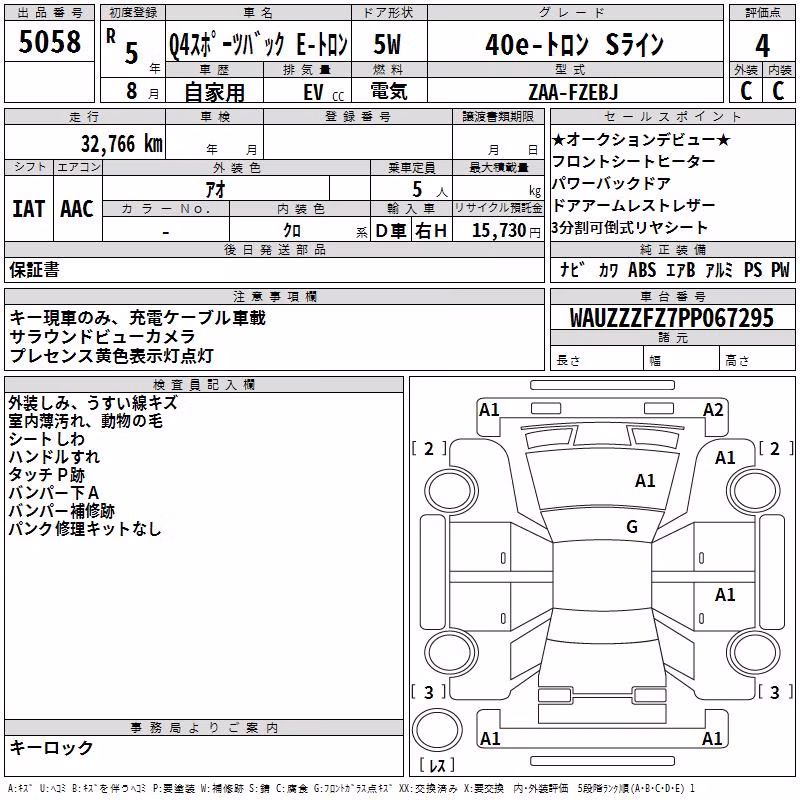This screenshot has width=800, height=800.
Task: Select the fuel type 電気
Action: coord(388,91)
